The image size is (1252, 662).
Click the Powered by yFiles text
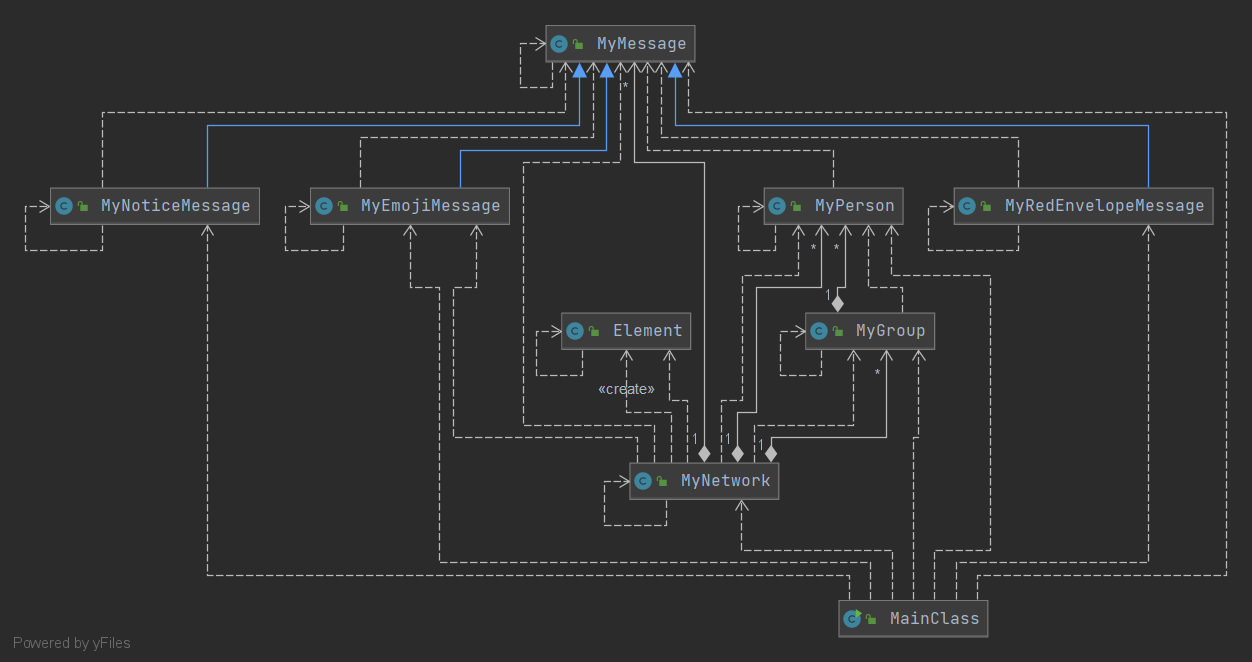point(72,643)
